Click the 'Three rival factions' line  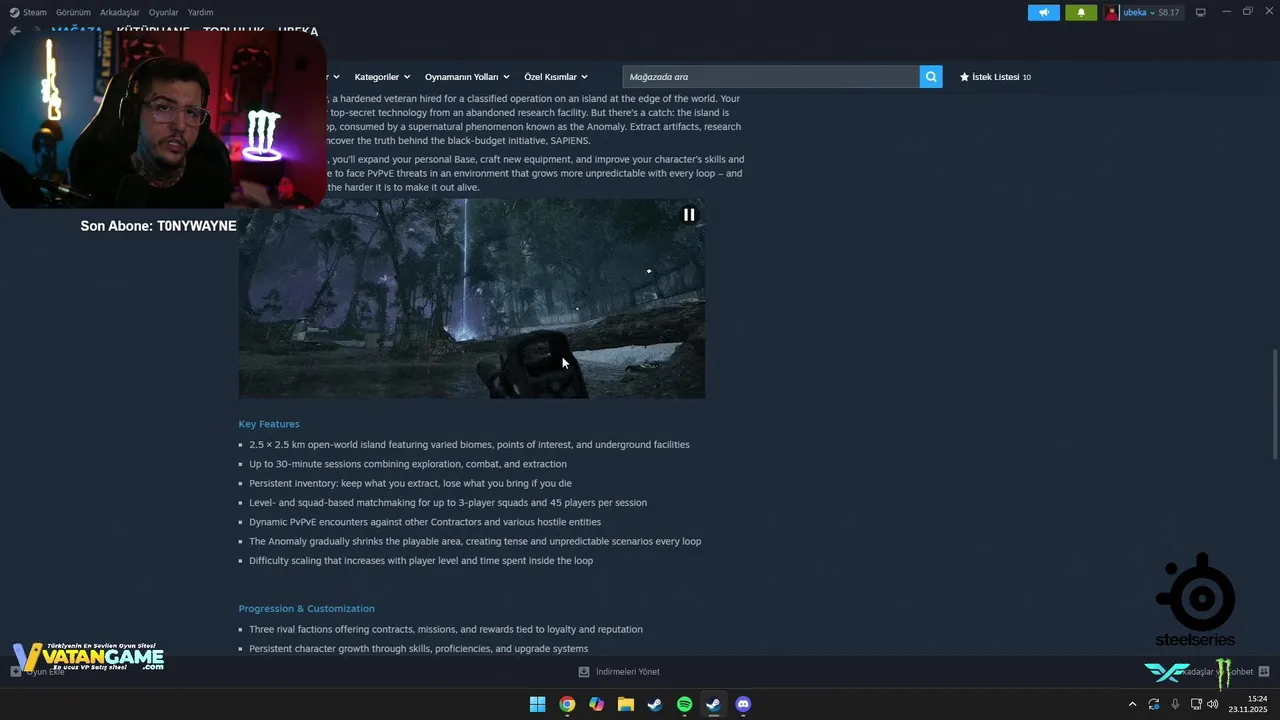446,630
